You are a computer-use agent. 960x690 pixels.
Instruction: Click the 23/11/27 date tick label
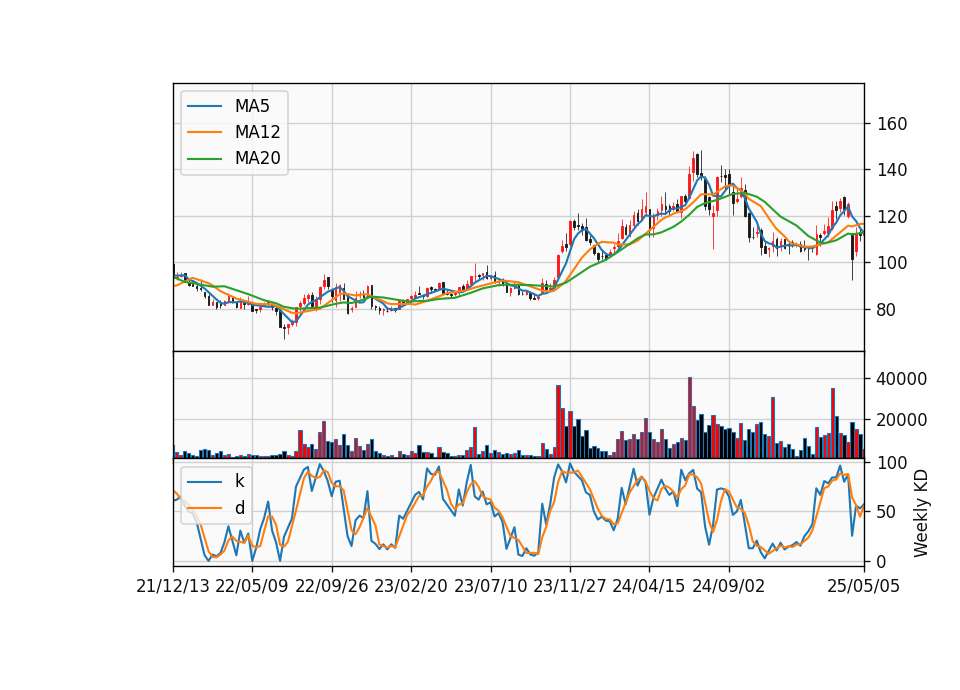(x=570, y=587)
